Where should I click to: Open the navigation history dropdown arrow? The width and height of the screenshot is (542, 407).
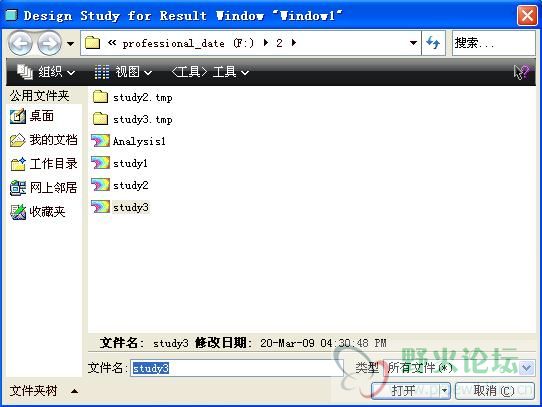click(71, 44)
